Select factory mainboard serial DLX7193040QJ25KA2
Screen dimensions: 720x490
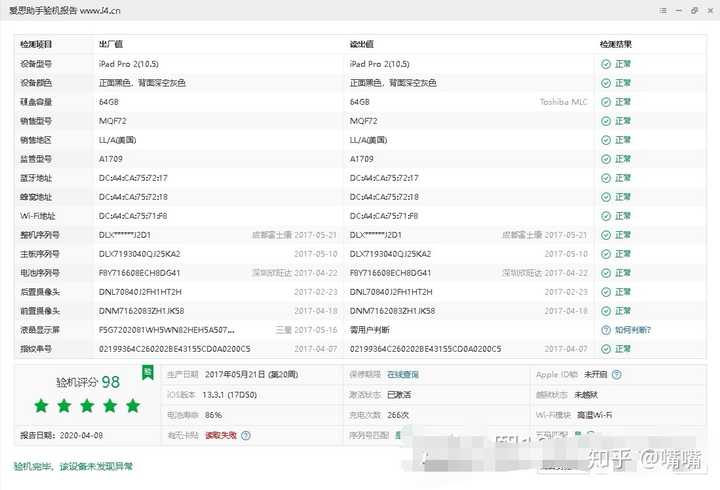[x=140, y=254]
